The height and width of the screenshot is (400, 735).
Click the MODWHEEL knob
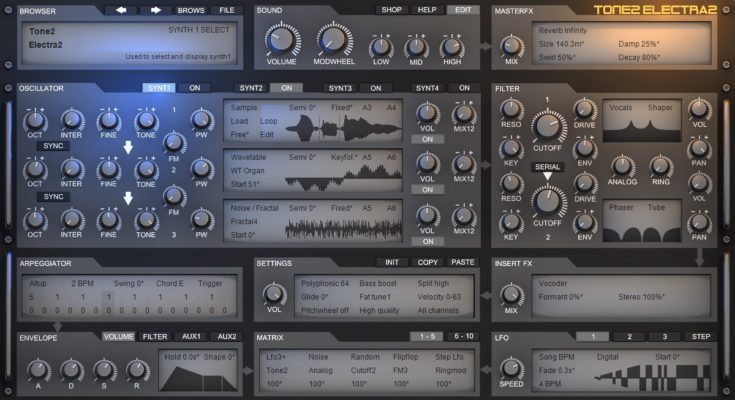point(334,42)
